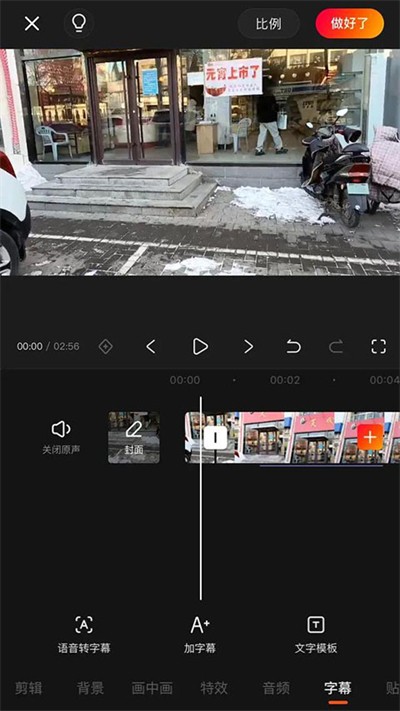Select the transition marker between clips
This screenshot has height=711, width=400.
(x=215, y=438)
